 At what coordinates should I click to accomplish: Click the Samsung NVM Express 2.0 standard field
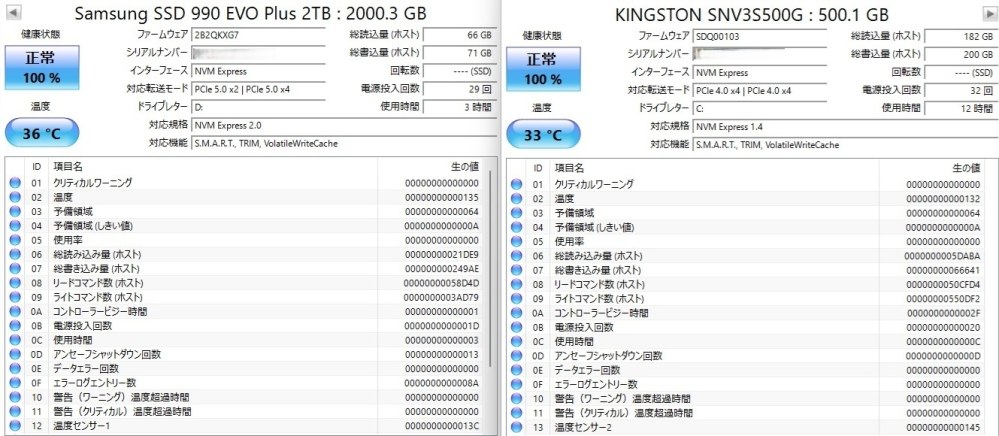(343, 125)
